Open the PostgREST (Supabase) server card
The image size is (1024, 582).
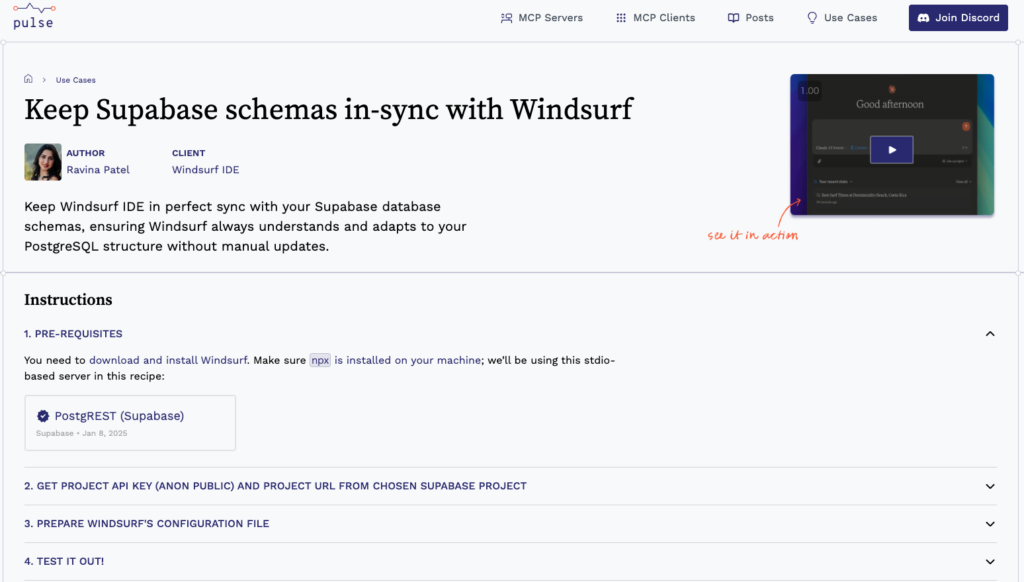click(130, 423)
